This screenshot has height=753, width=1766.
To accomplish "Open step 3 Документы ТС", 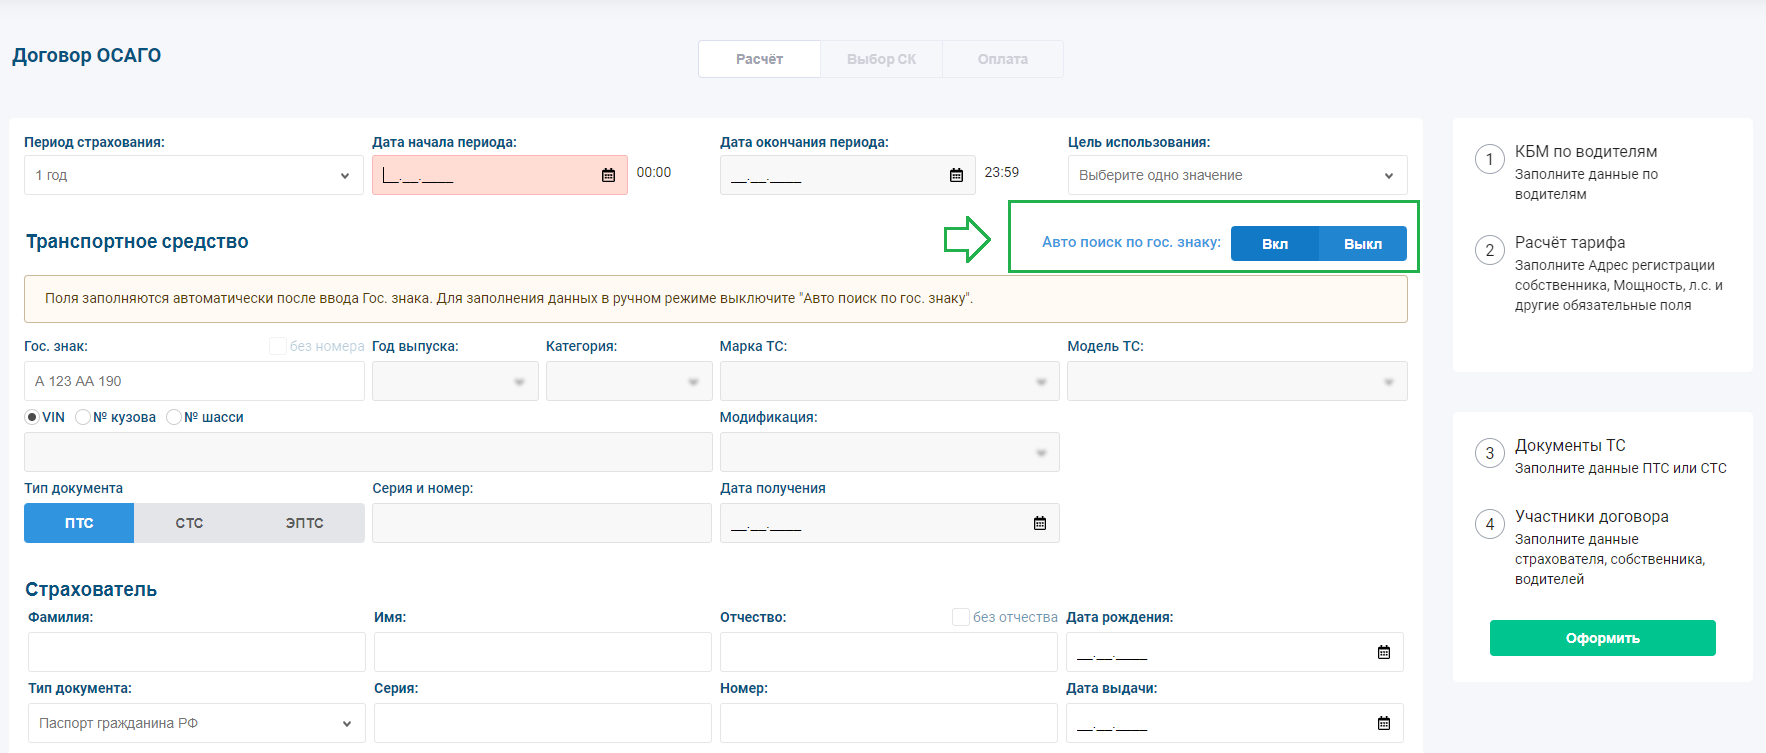I will pyautogui.click(x=1570, y=445).
